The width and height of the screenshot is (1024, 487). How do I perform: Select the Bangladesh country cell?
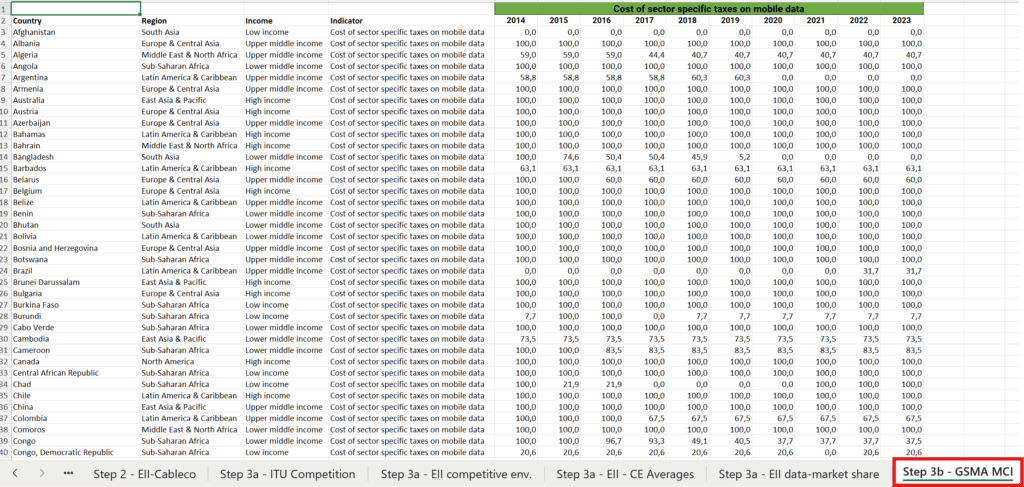pyautogui.click(x=76, y=157)
